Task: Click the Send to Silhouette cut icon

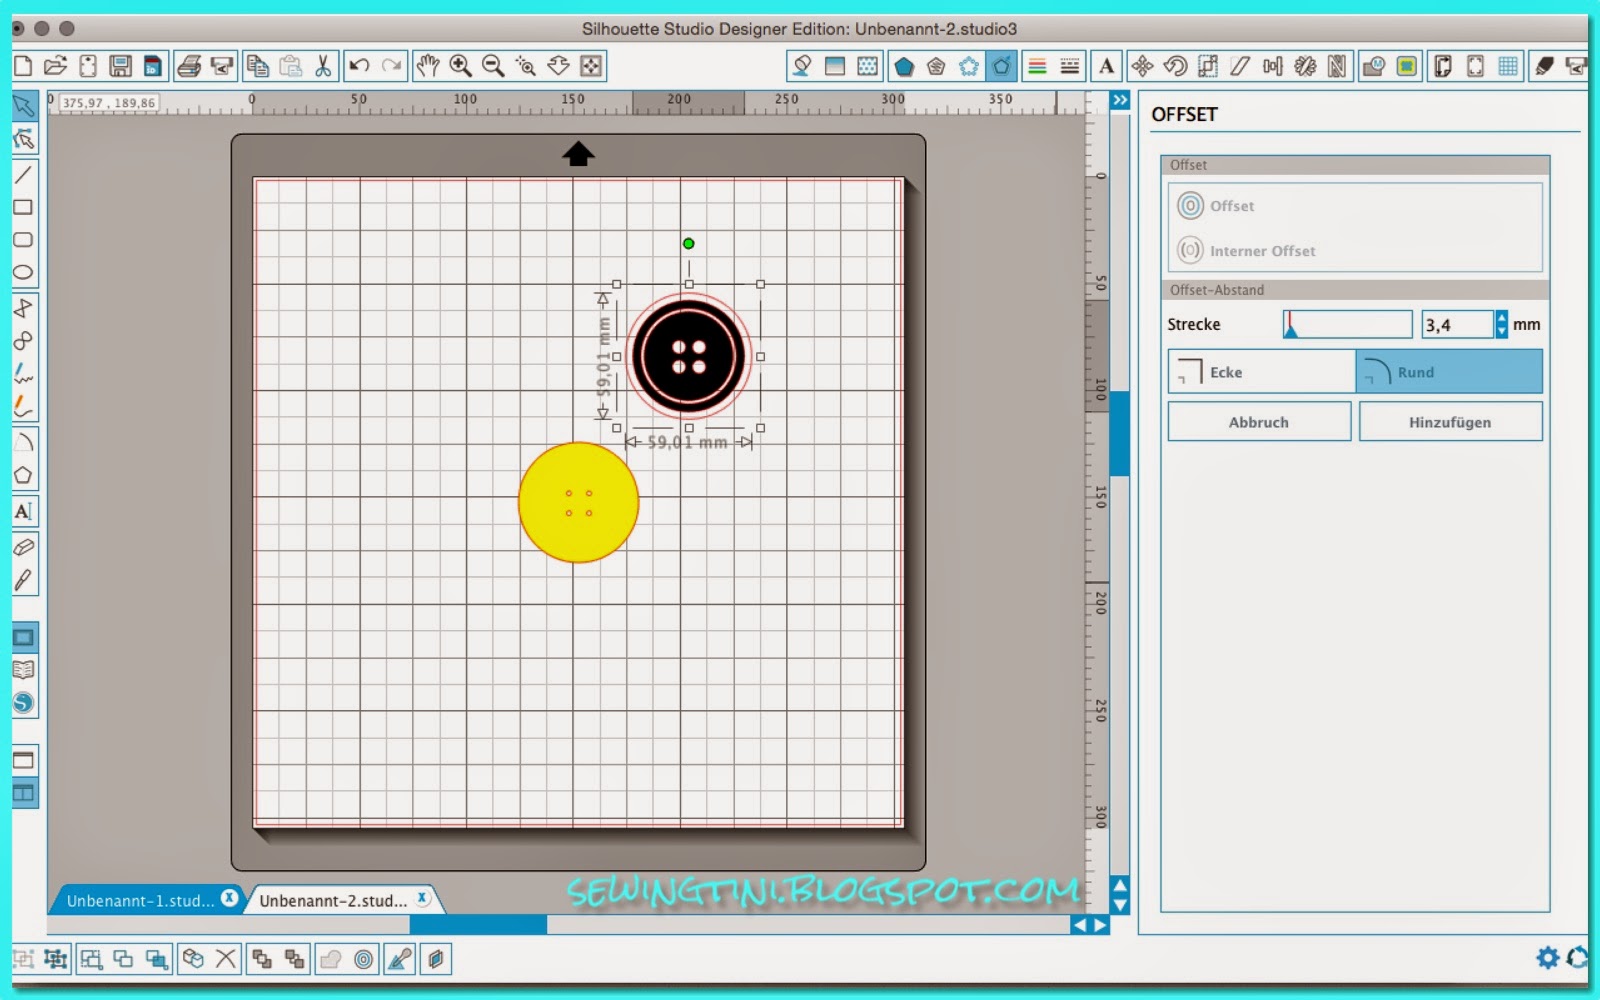Action: click(1577, 65)
